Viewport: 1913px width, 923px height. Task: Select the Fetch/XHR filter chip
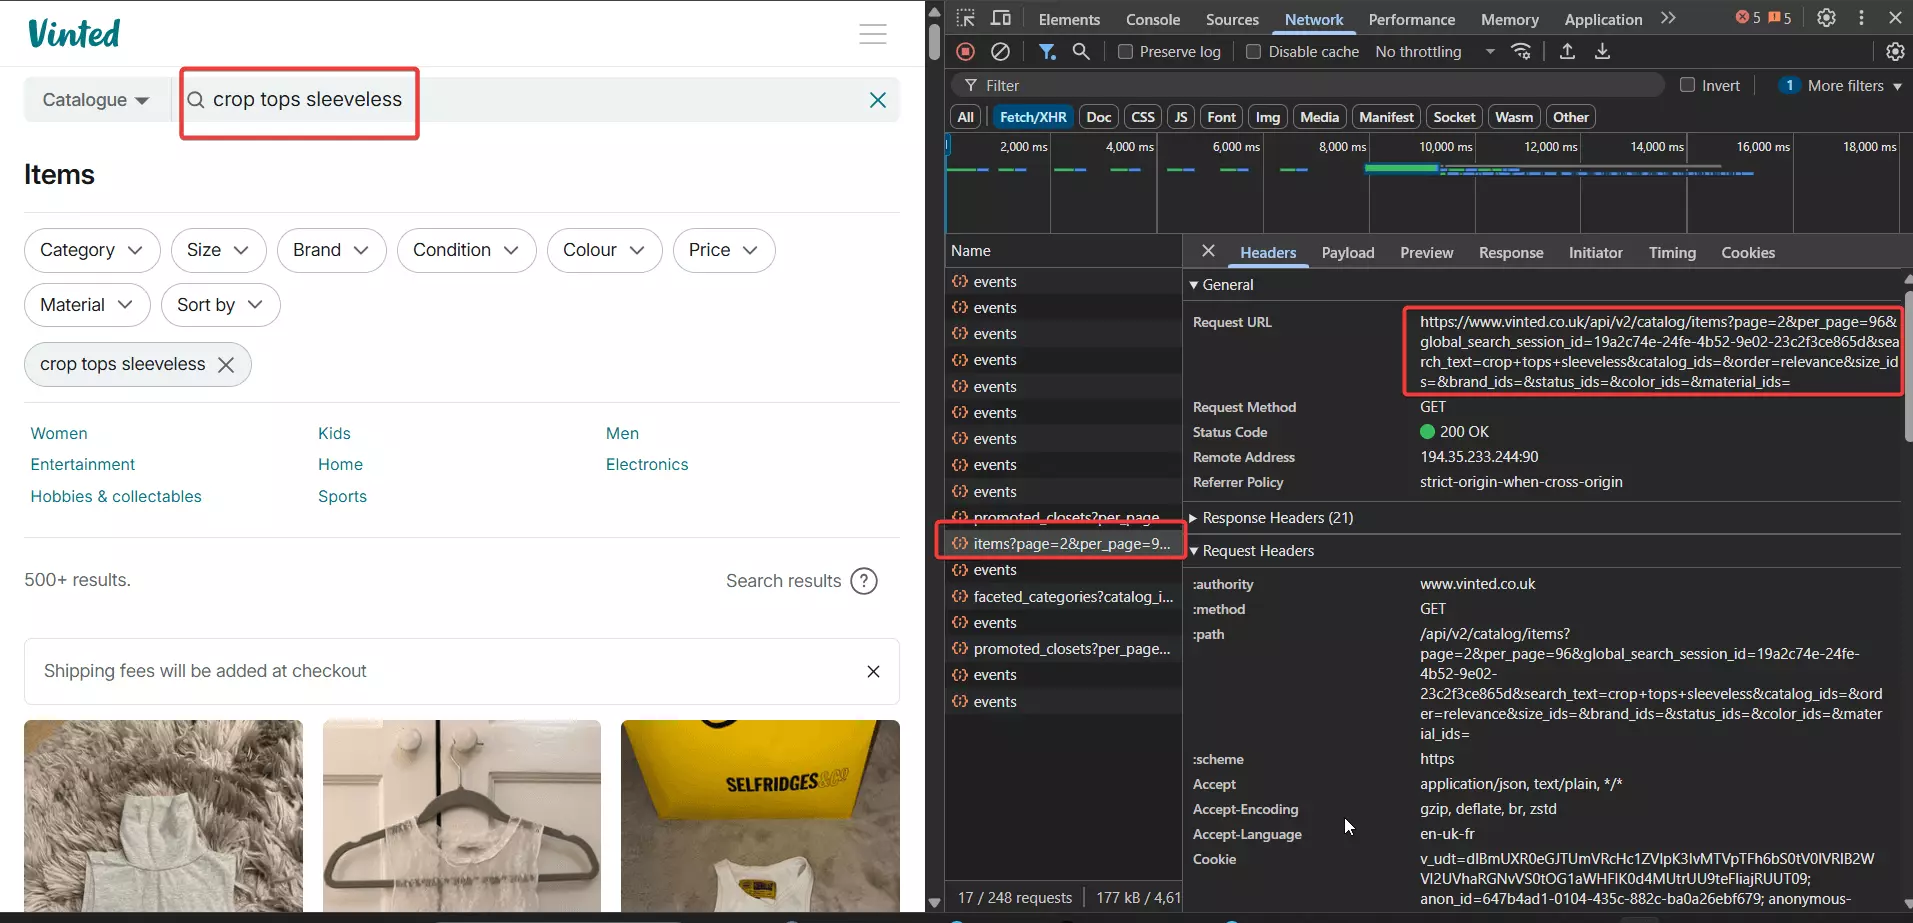point(1032,116)
